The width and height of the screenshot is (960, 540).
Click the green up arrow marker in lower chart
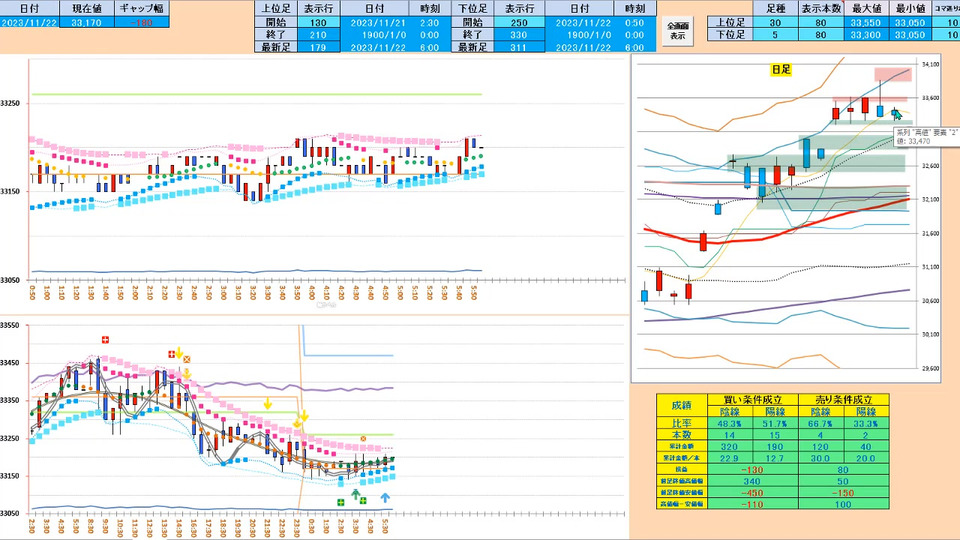[355, 494]
